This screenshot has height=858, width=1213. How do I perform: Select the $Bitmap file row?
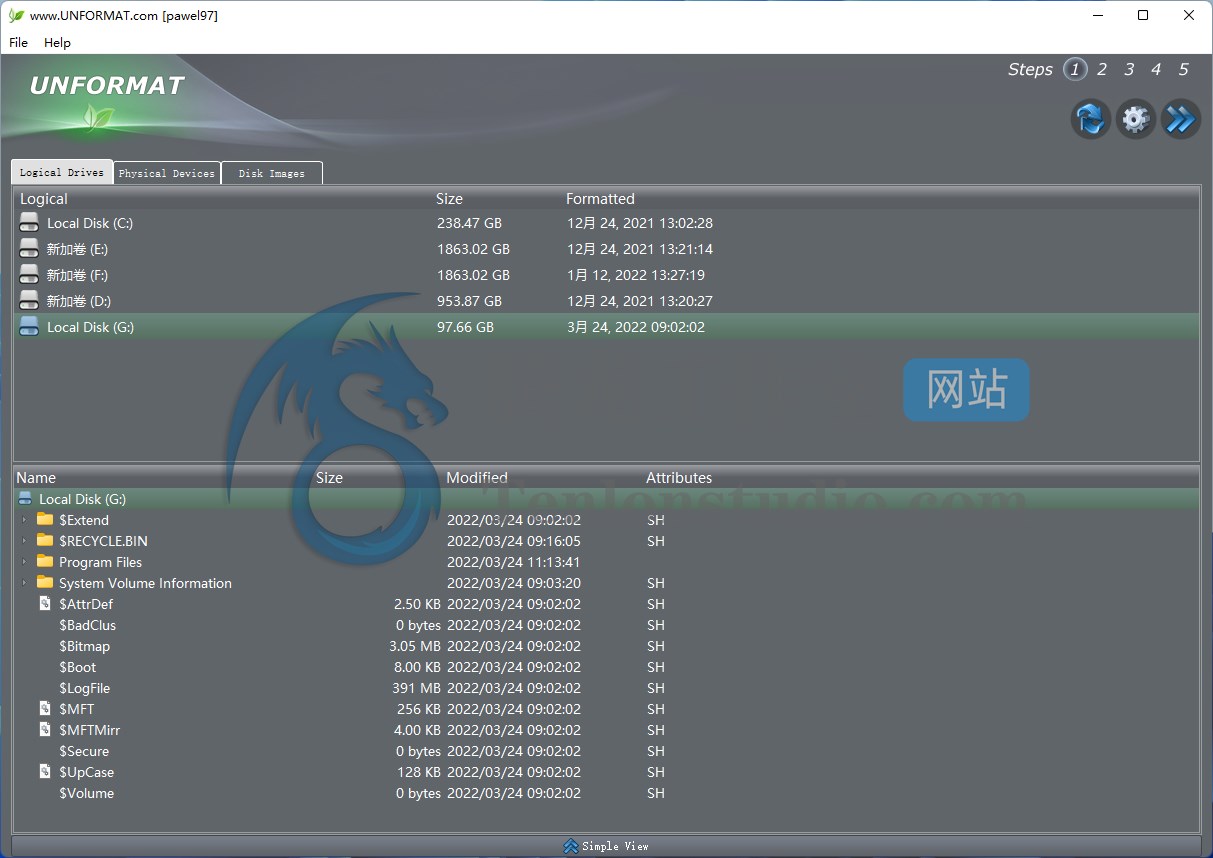606,646
